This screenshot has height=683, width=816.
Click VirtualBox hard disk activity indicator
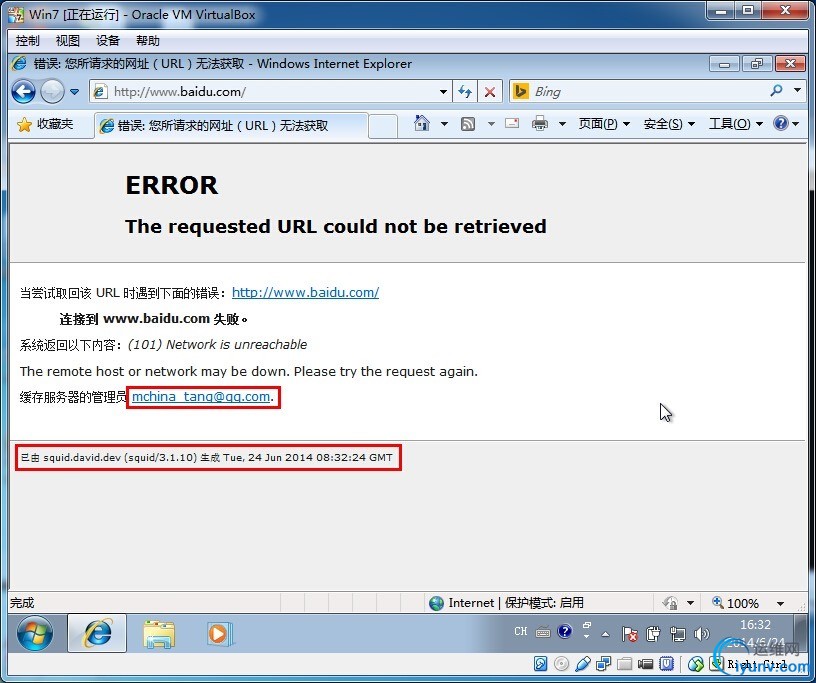[x=541, y=664]
